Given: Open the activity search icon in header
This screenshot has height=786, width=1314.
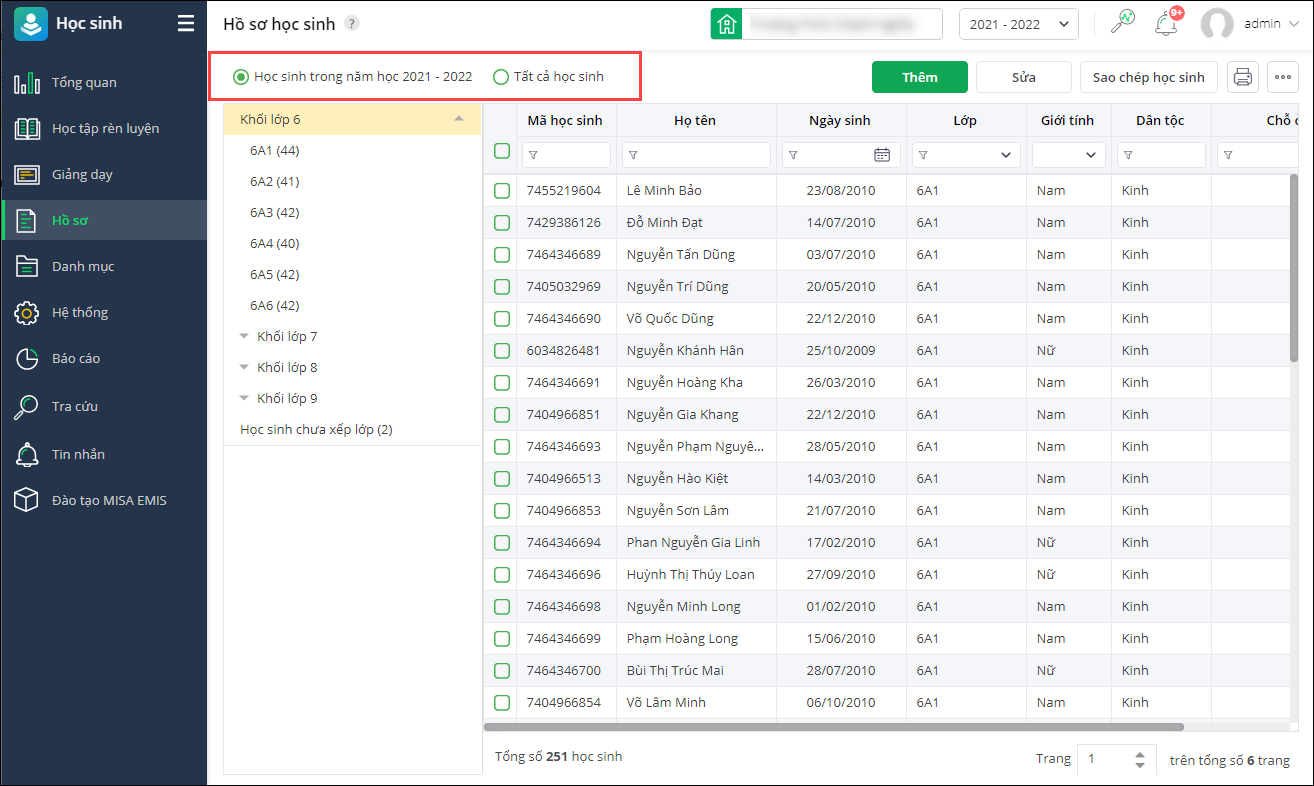Looking at the screenshot, I should pos(1122,24).
